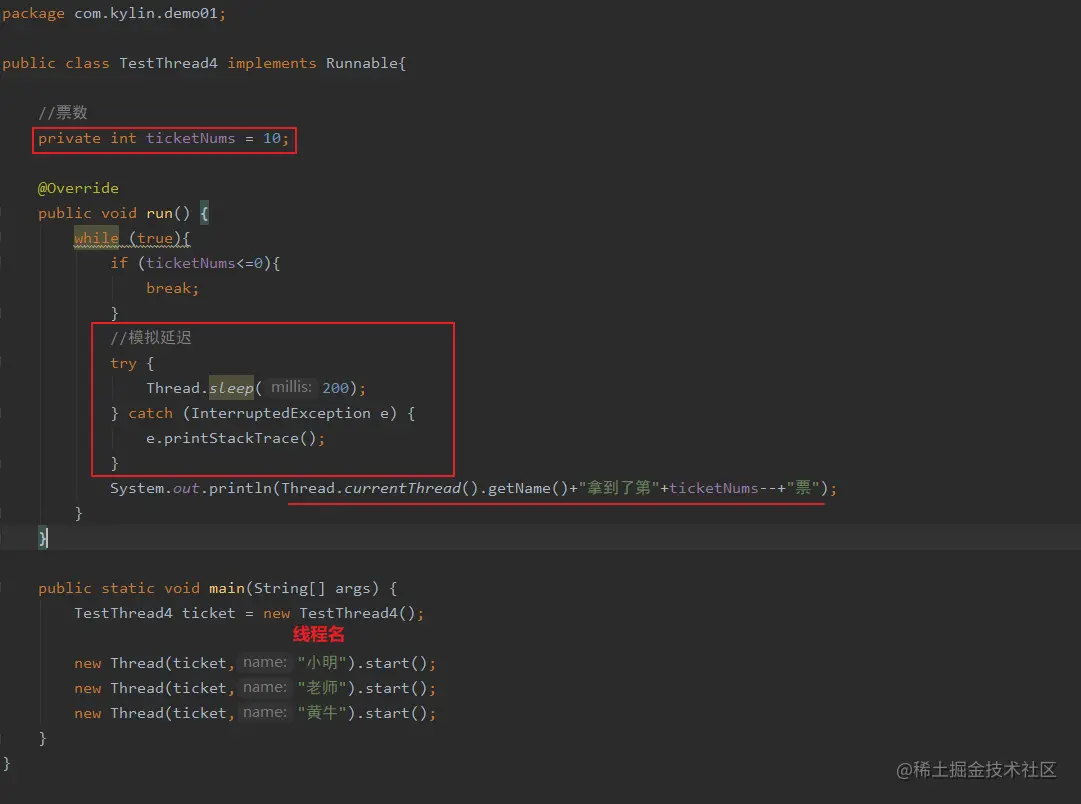Click the class name TestThread4 in class declaration
The image size is (1081, 804).
[x=168, y=63]
